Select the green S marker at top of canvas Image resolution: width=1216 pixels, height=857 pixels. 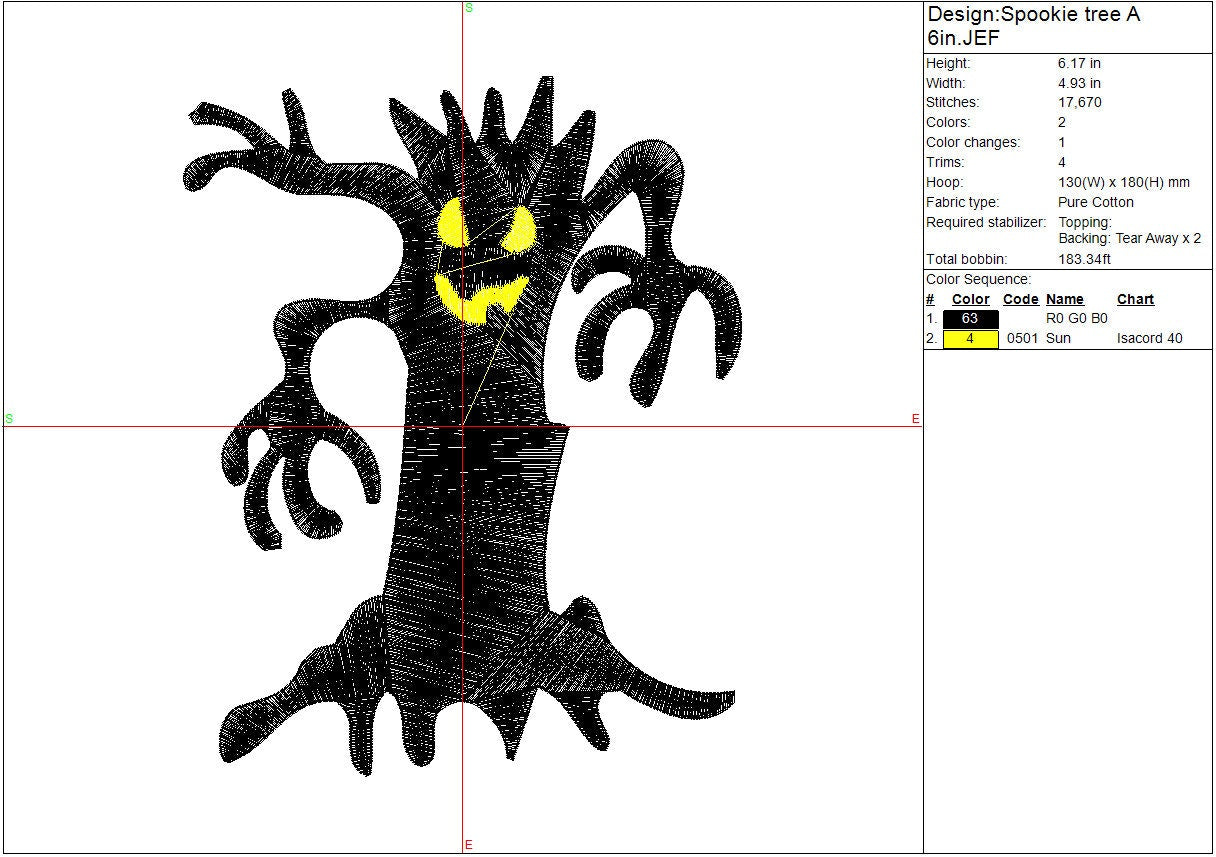coord(469,8)
